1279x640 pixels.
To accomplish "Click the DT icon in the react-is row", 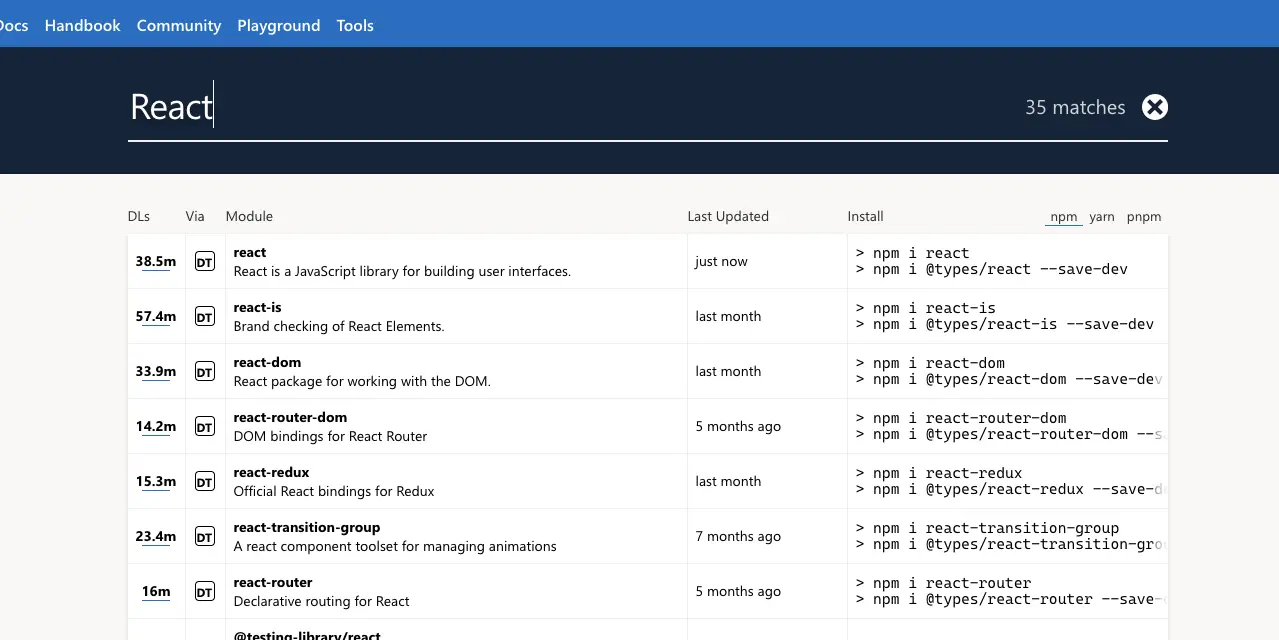I will [x=204, y=317].
